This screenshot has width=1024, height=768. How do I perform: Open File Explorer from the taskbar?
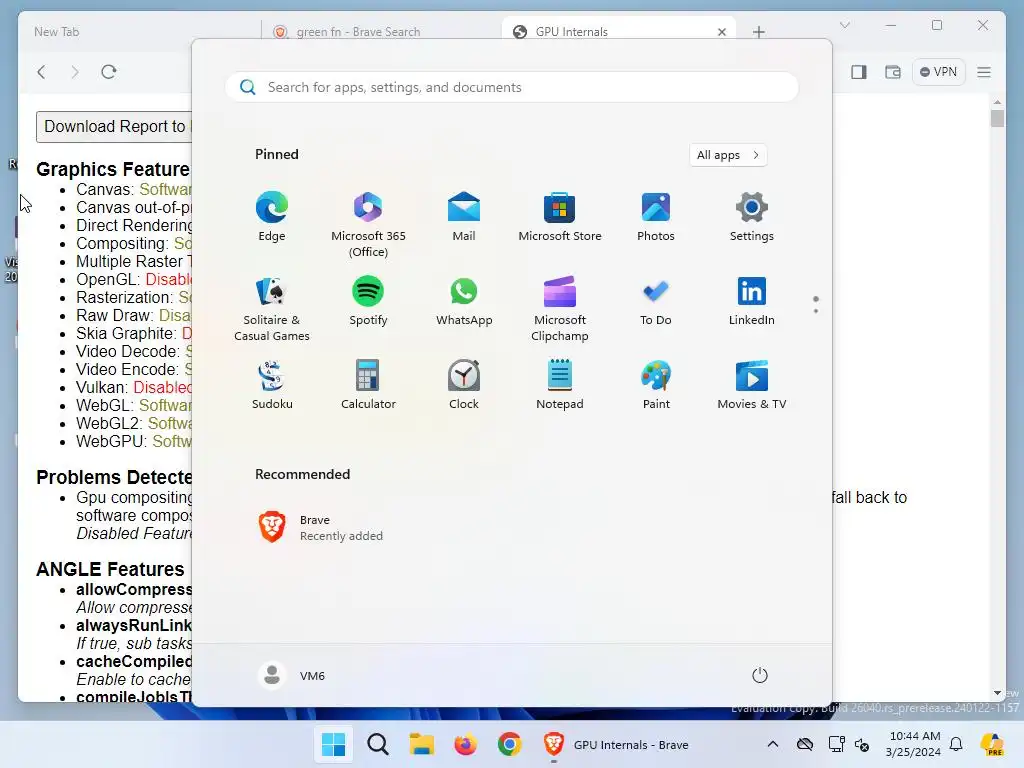tap(421, 744)
